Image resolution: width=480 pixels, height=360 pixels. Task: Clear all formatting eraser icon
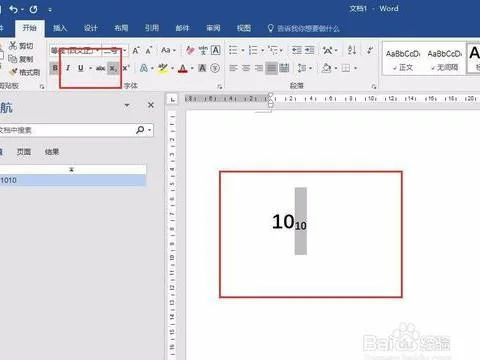click(190, 50)
